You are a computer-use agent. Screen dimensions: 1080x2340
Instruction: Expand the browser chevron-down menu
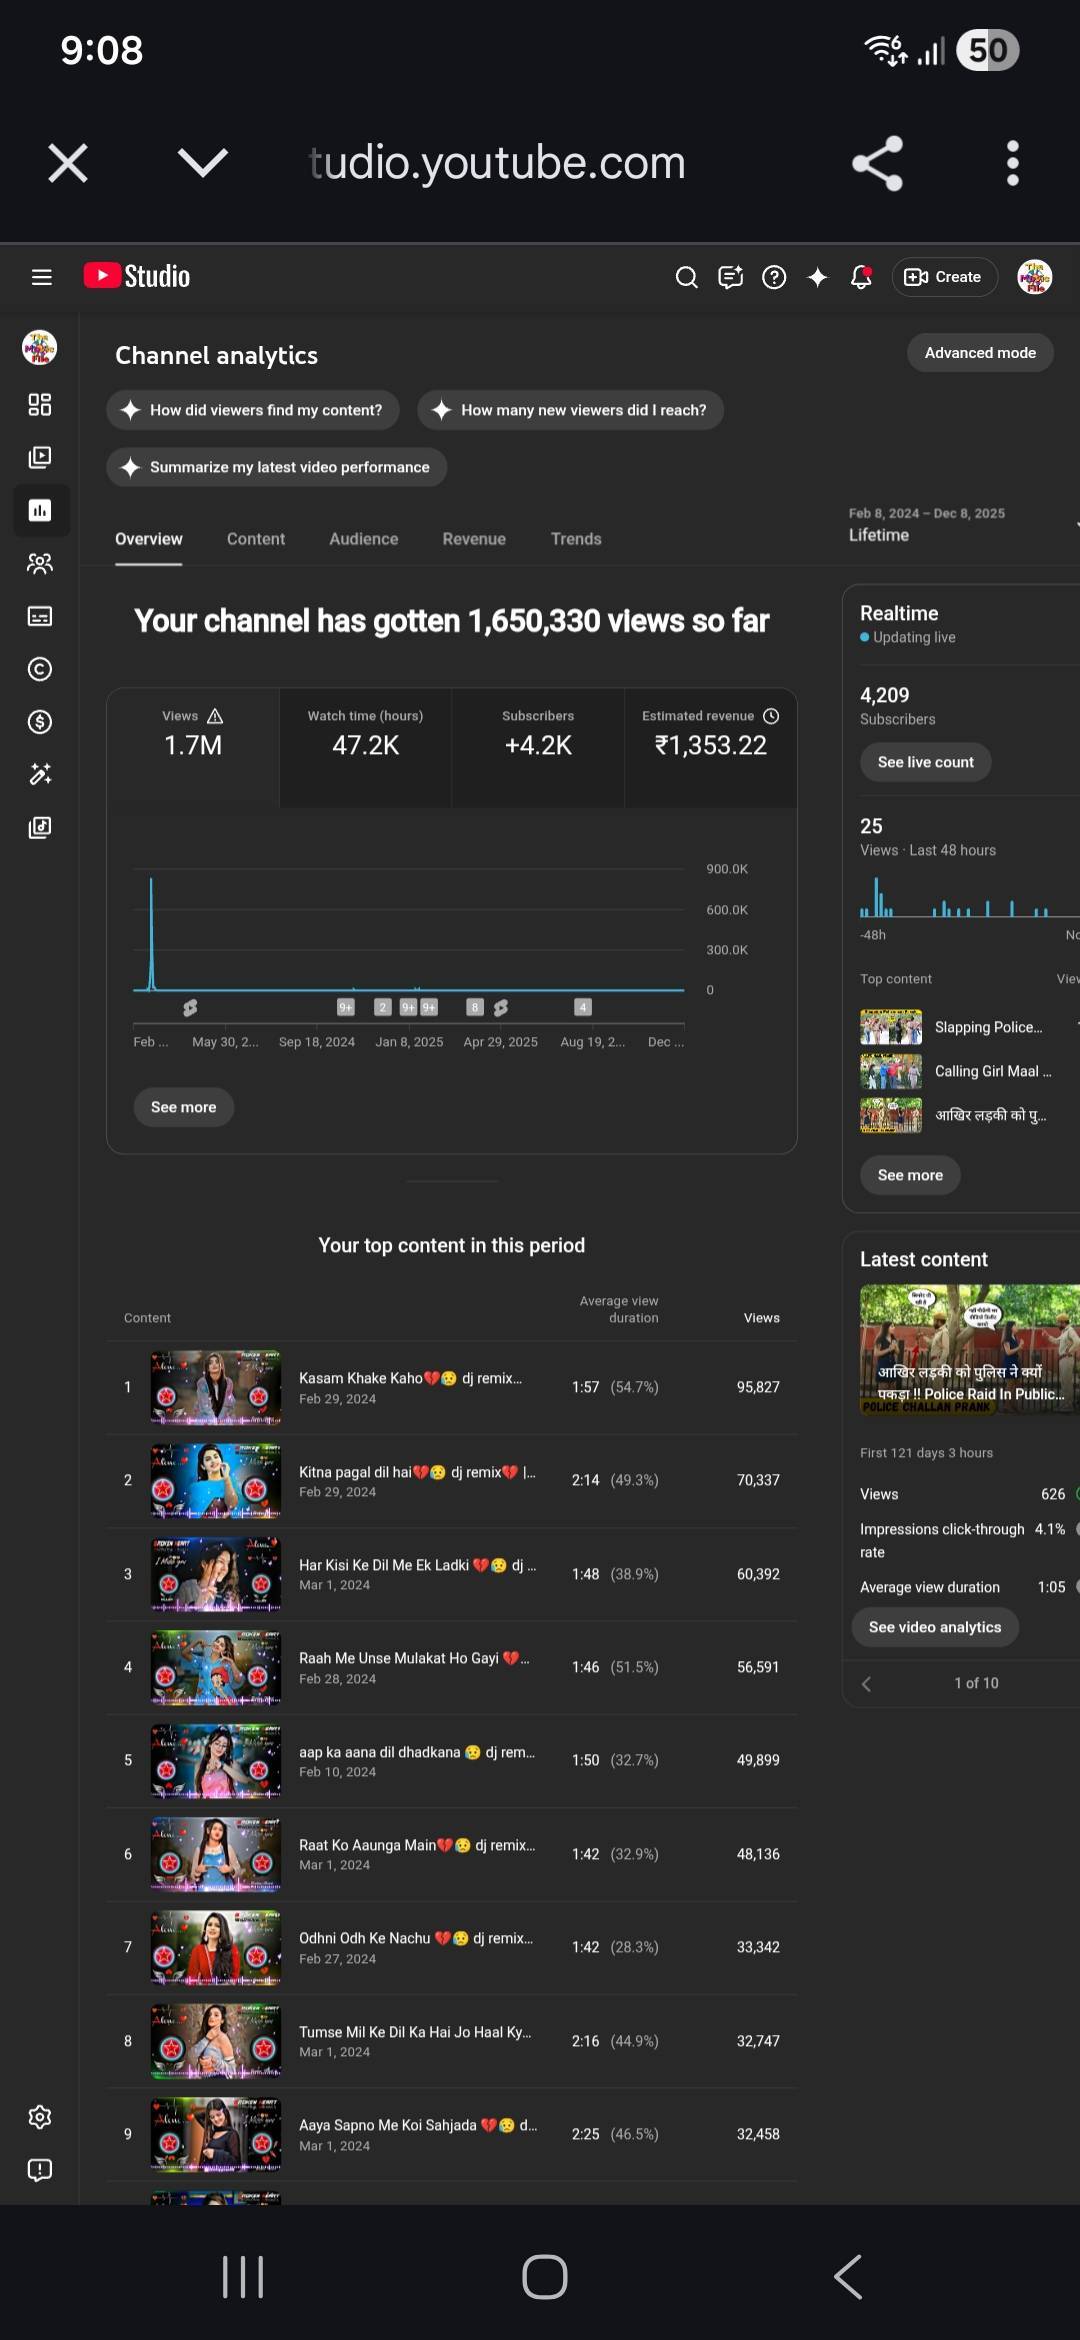pos(203,163)
